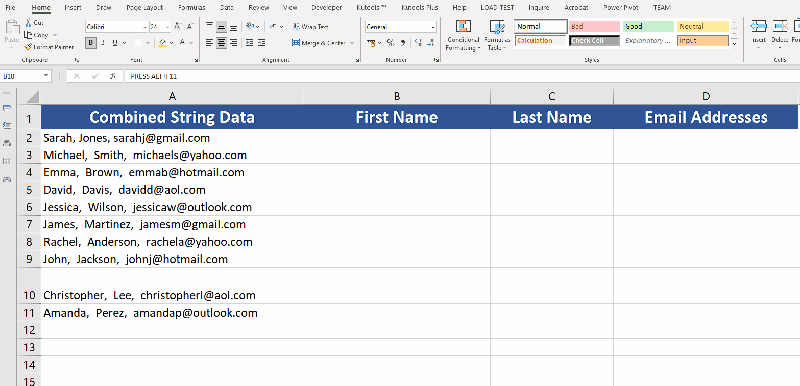Copy selection using the Copy icon
The image size is (800, 386).
coord(28,35)
